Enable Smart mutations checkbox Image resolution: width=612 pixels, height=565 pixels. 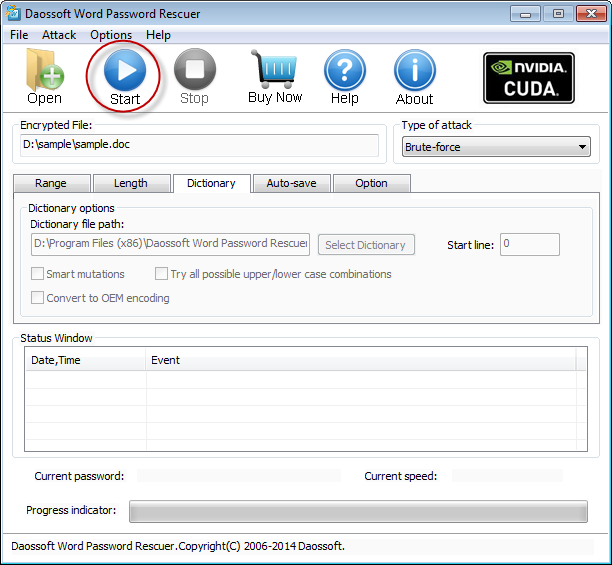(37, 274)
